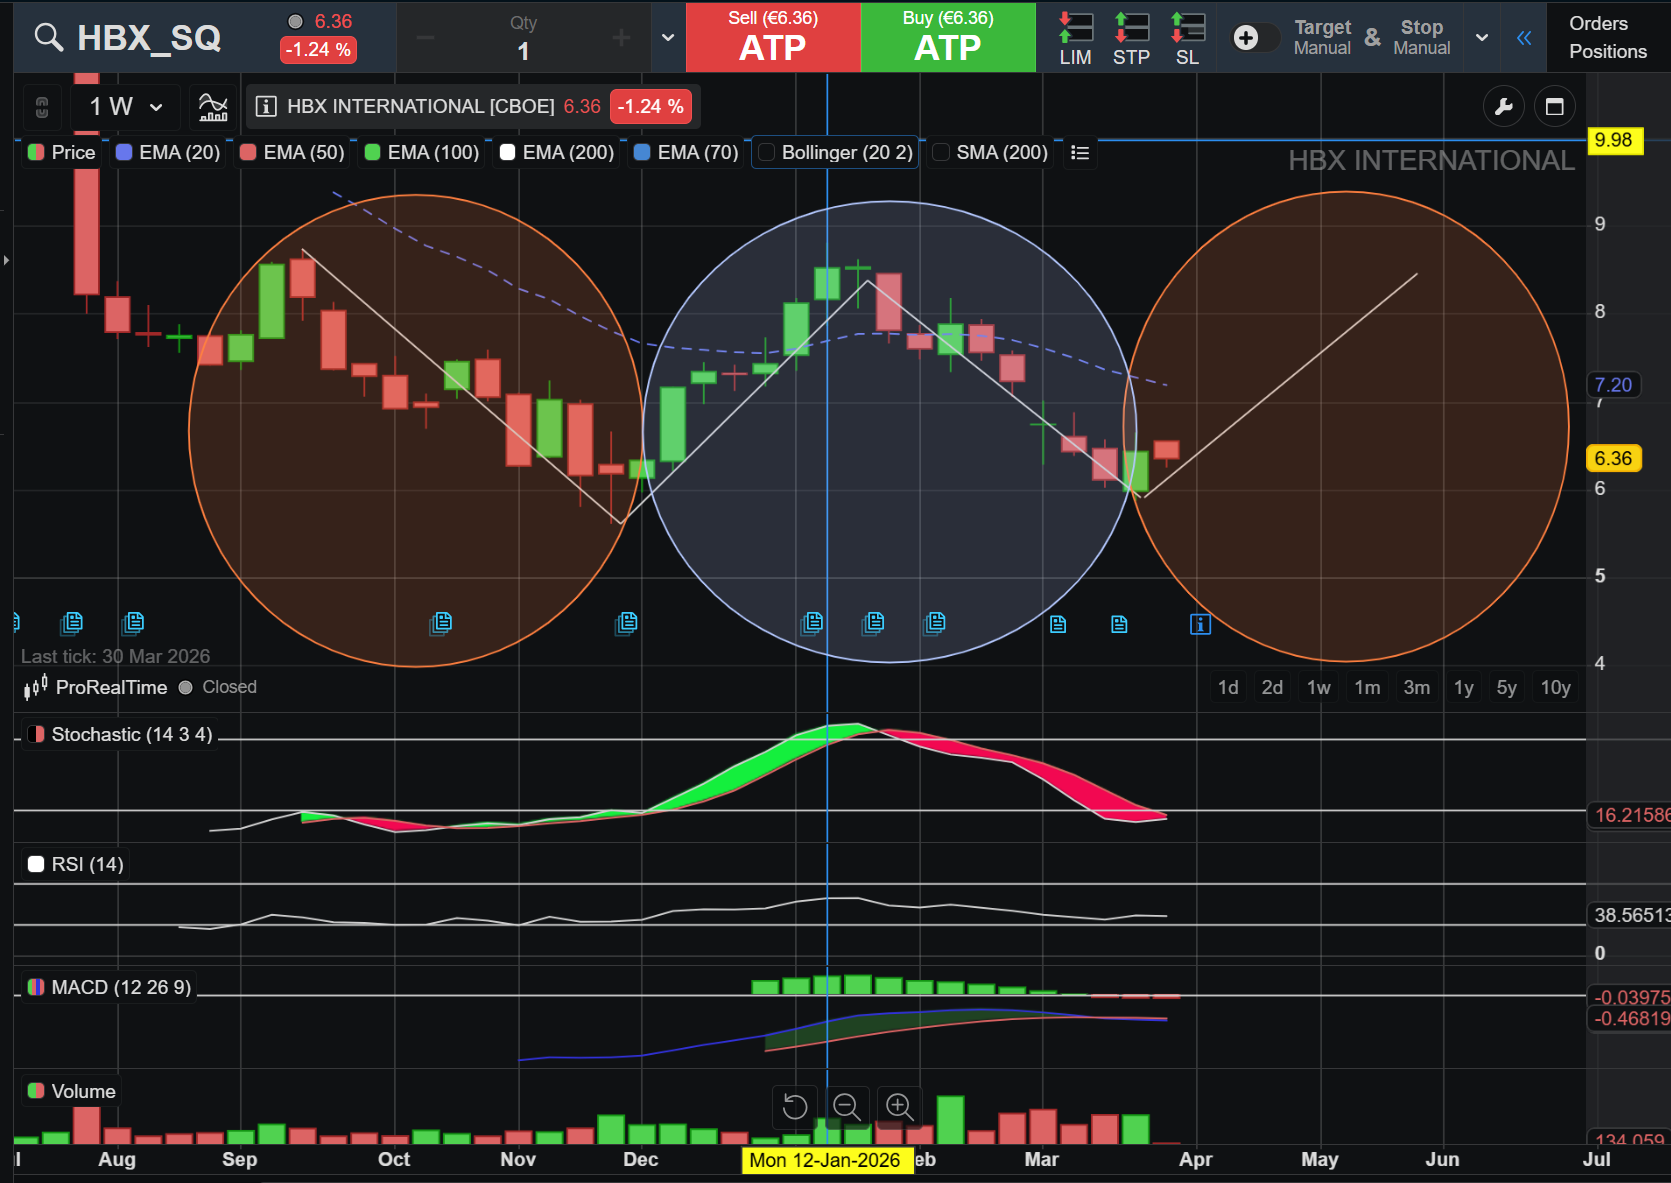Zoom in on the chart
1671x1183 pixels.
click(899, 1106)
